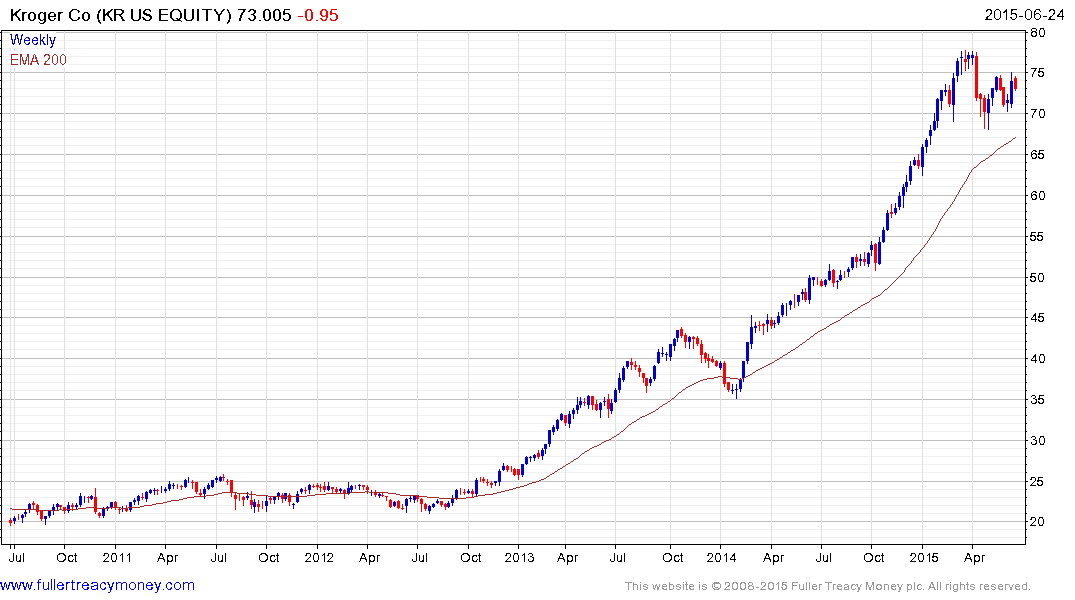Click the copyright notice text
Viewport: 1075px width, 600px height.
coord(828,586)
